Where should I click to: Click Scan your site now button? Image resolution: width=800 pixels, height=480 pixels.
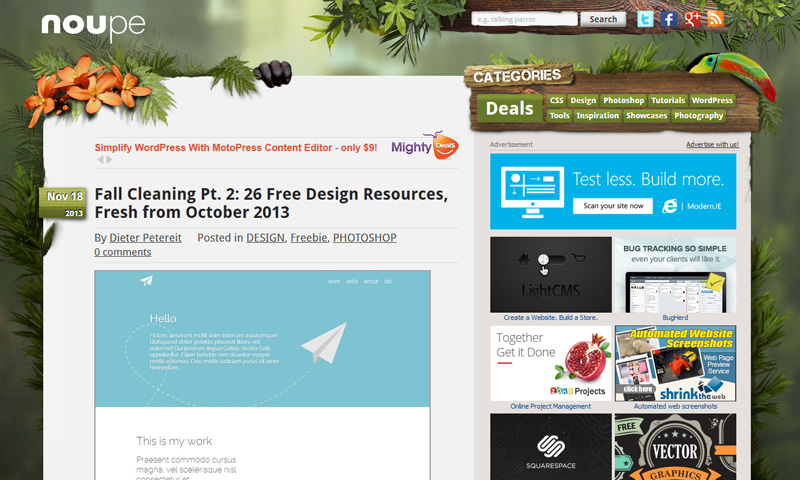click(x=613, y=206)
